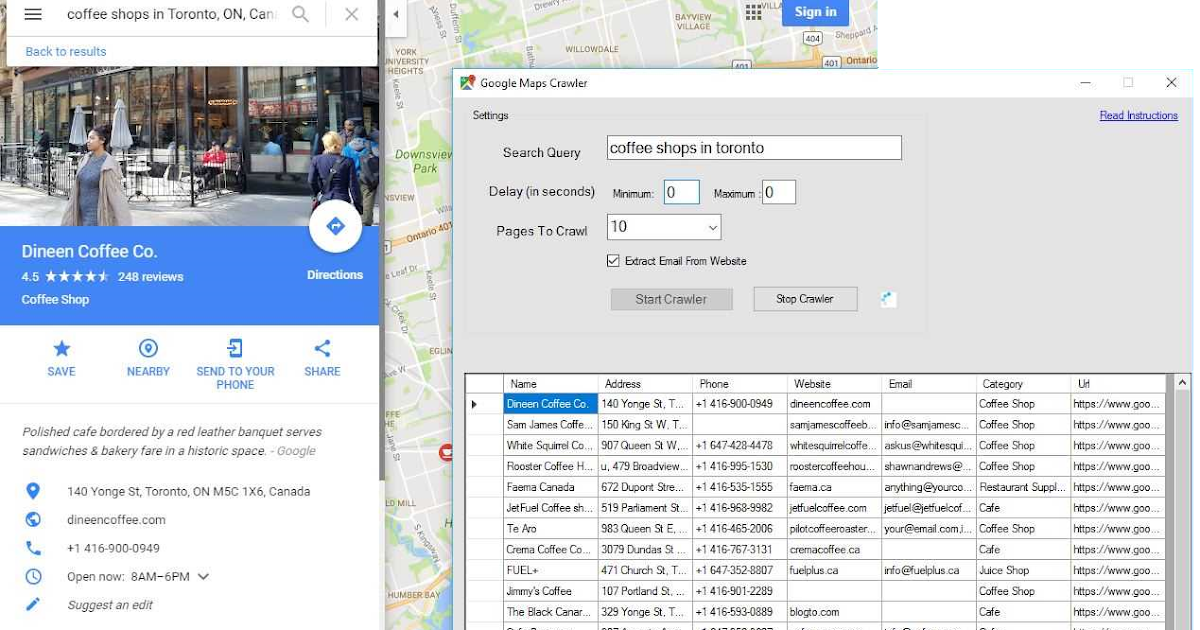
Task: Click the Email column header
Action: pyautogui.click(x=928, y=384)
